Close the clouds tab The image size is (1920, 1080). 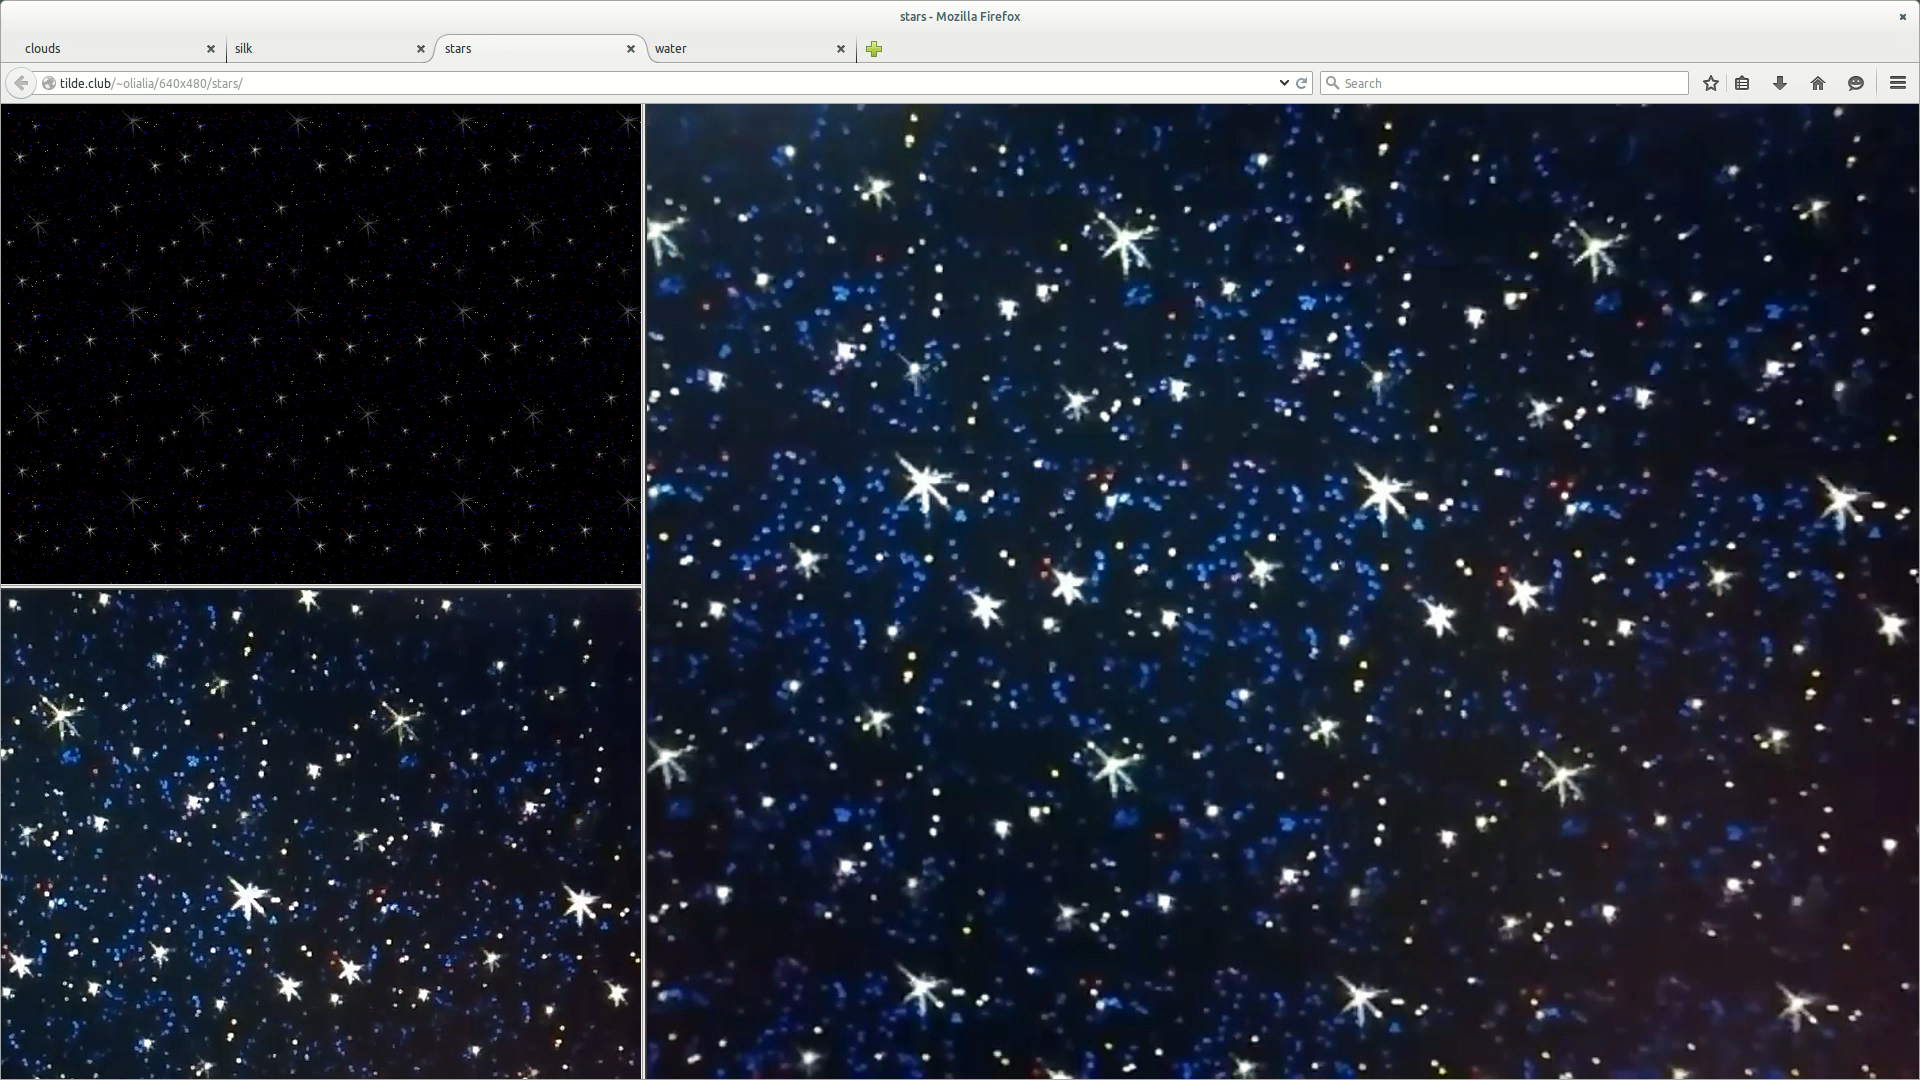pos(211,48)
